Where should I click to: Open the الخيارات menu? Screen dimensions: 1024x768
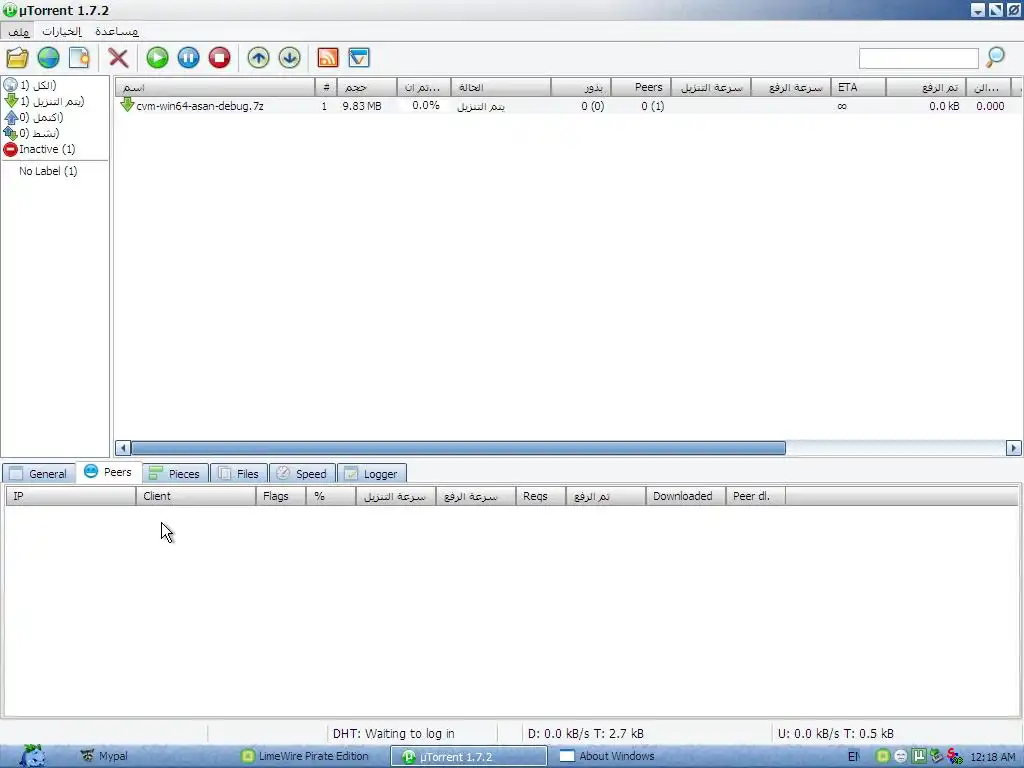tap(62, 31)
